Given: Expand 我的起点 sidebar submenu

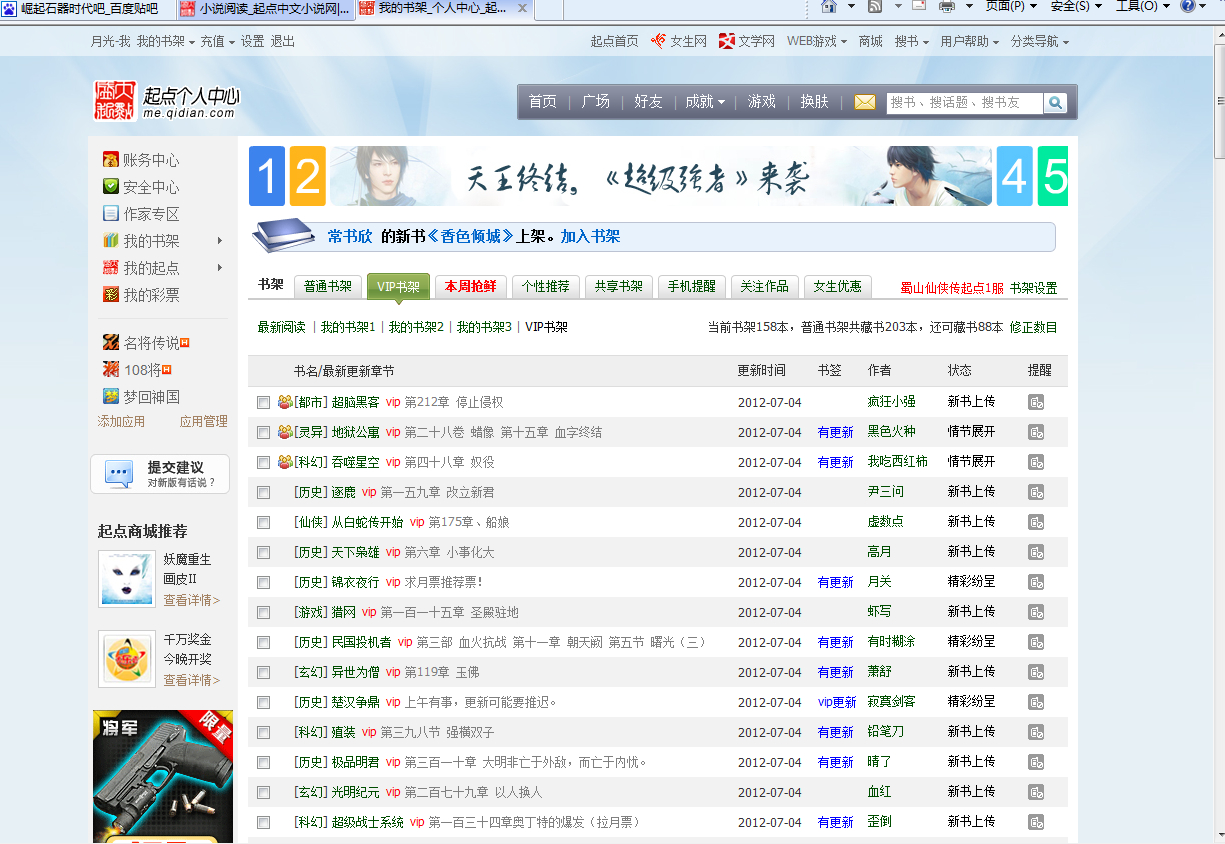Looking at the screenshot, I should pyautogui.click(x=219, y=268).
